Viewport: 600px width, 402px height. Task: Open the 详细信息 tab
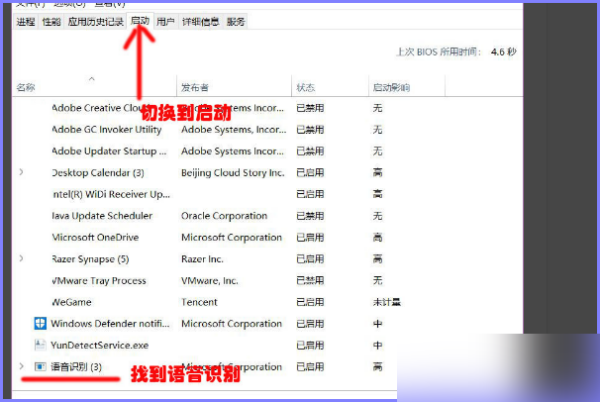[201, 22]
